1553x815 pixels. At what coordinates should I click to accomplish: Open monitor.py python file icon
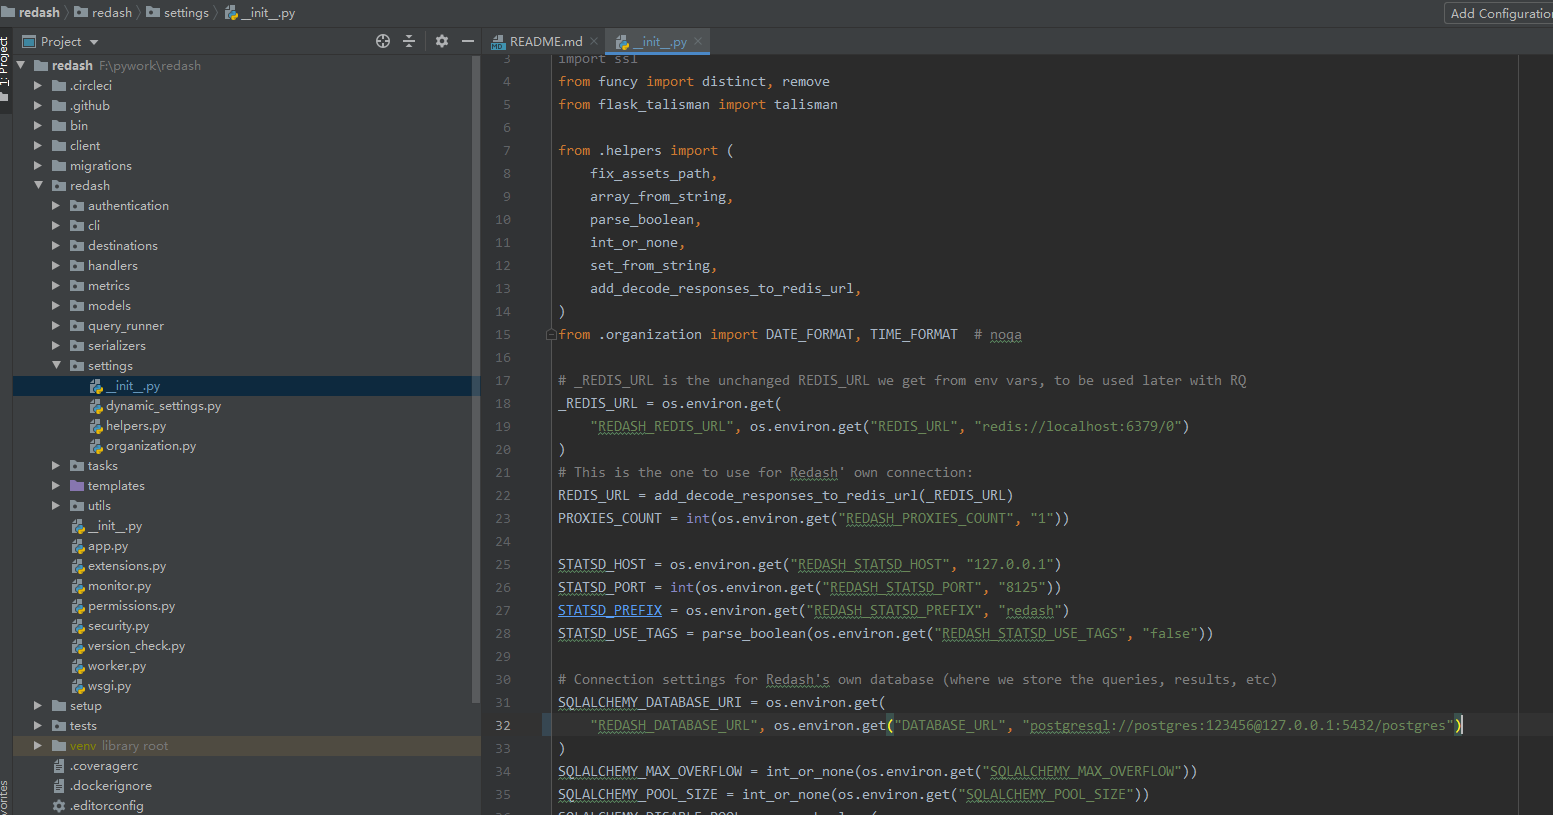coord(78,586)
